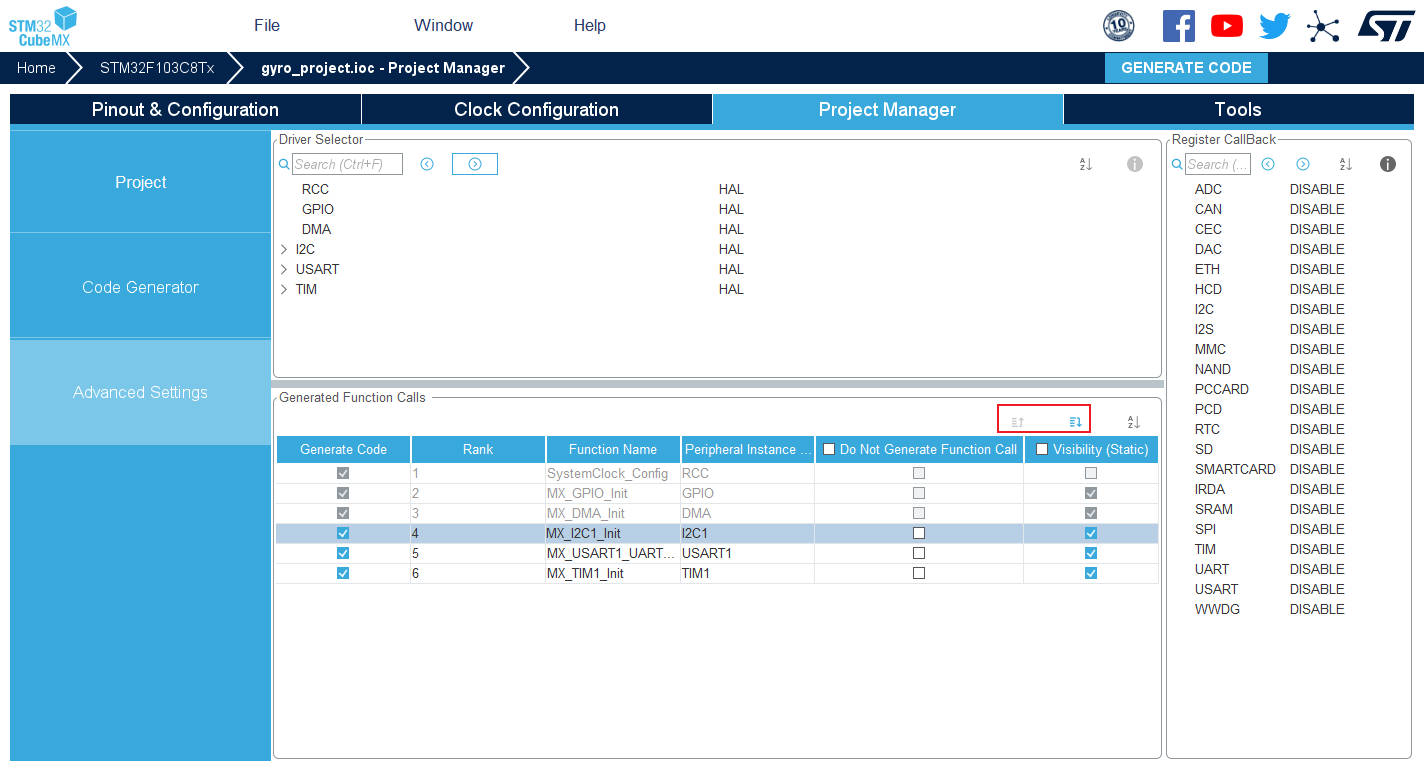The width and height of the screenshot is (1424, 771).
Task: Check Do Not Generate Function Call for TIM1
Action: pyautogui.click(x=919, y=573)
